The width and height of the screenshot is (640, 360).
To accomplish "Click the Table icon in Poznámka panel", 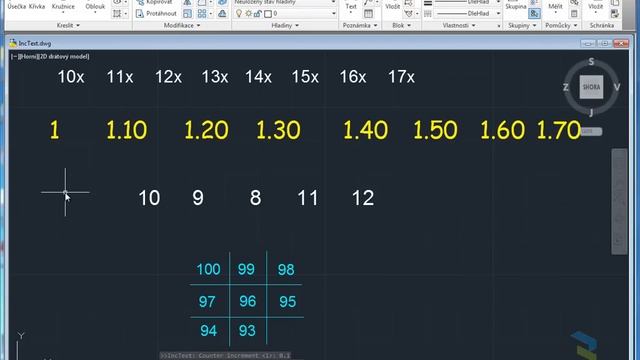I will (368, 13).
